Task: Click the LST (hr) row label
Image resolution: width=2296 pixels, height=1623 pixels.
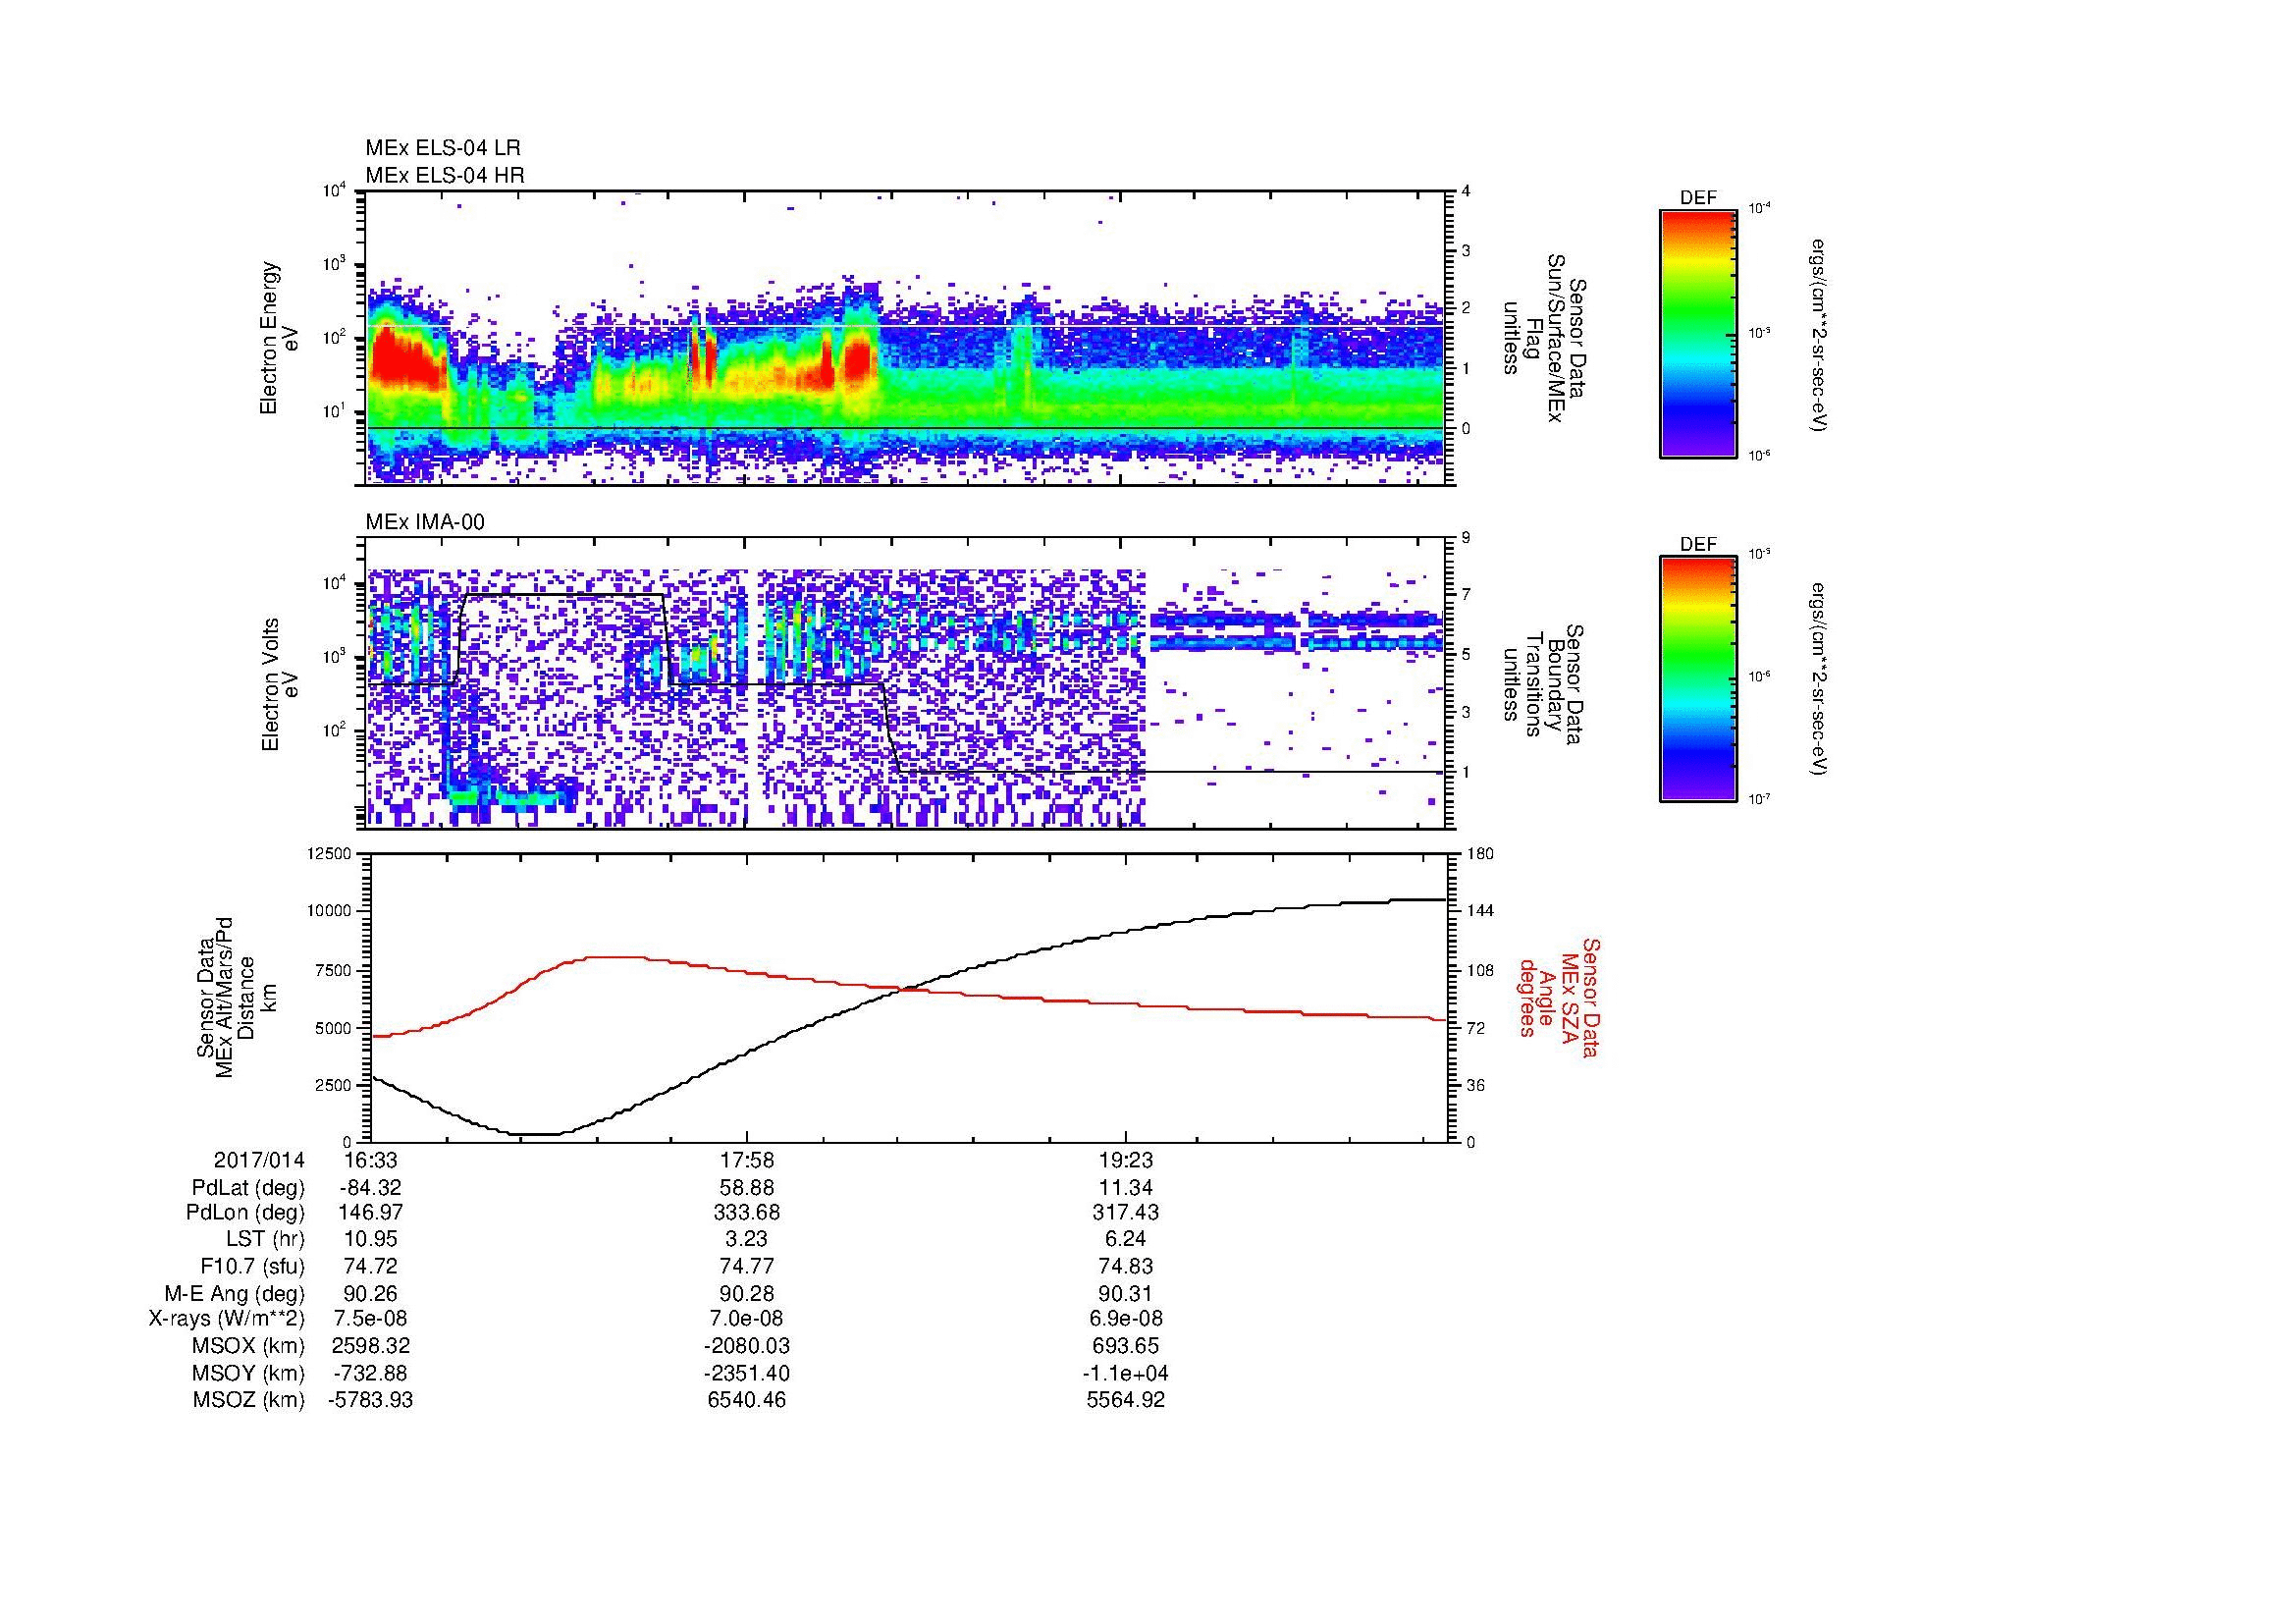Action: point(265,1239)
